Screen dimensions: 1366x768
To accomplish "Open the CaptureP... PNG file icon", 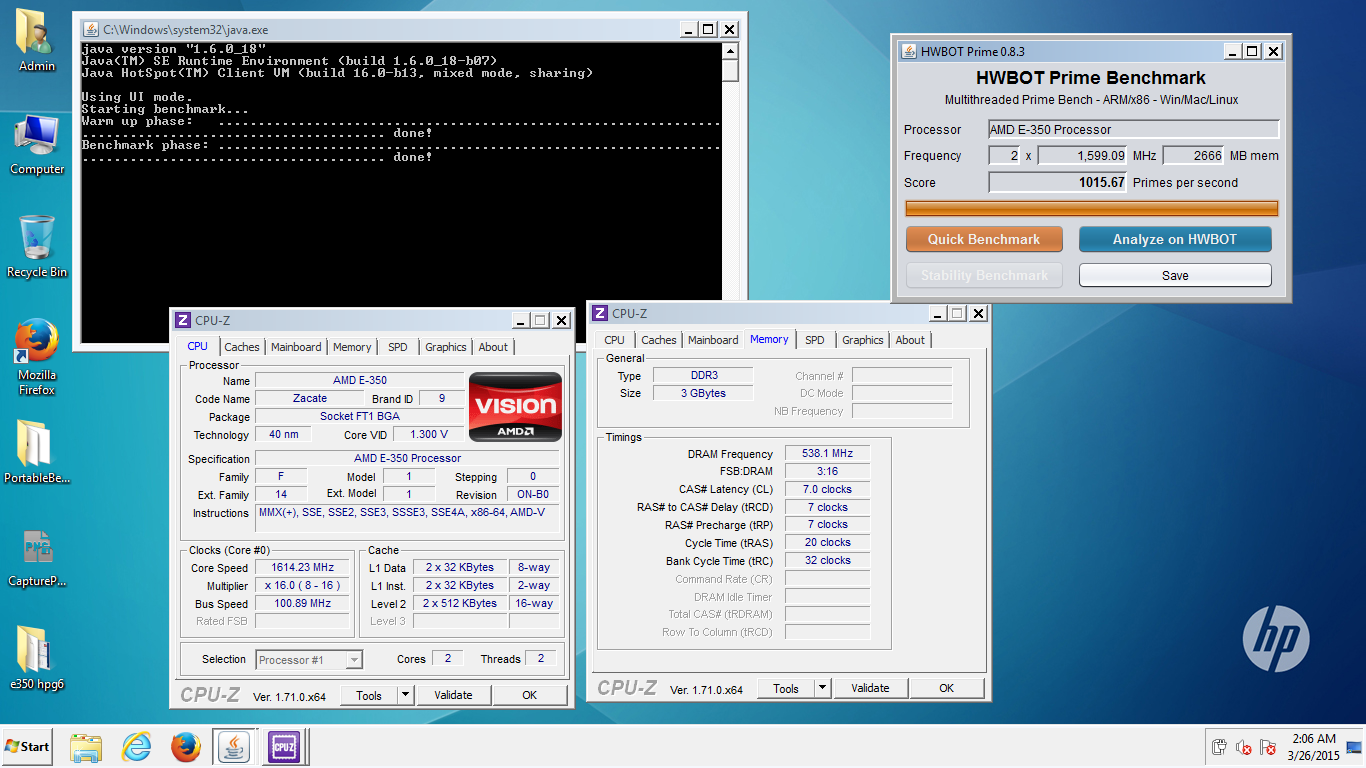I will coord(37,557).
